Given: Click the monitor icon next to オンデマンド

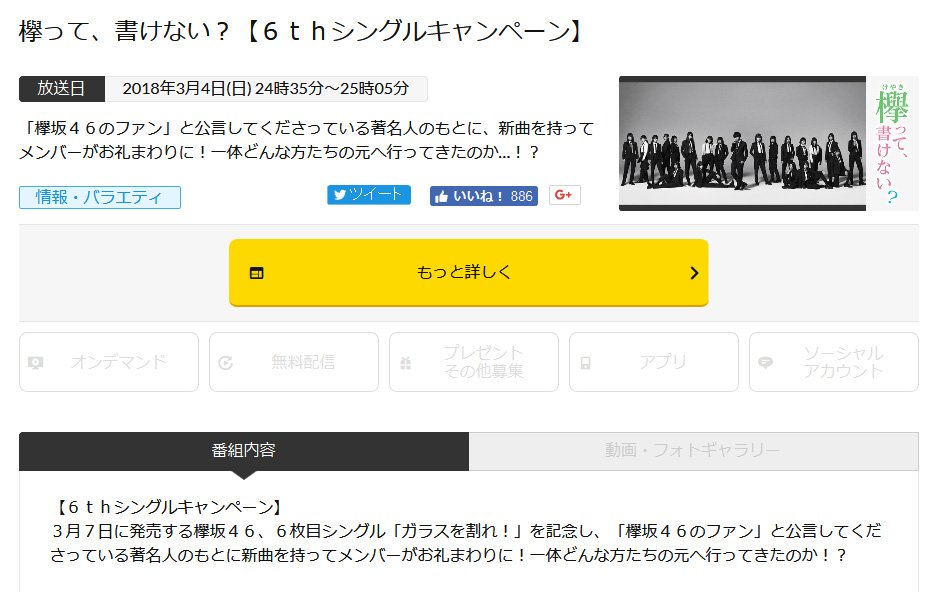Looking at the screenshot, I should coord(35,362).
